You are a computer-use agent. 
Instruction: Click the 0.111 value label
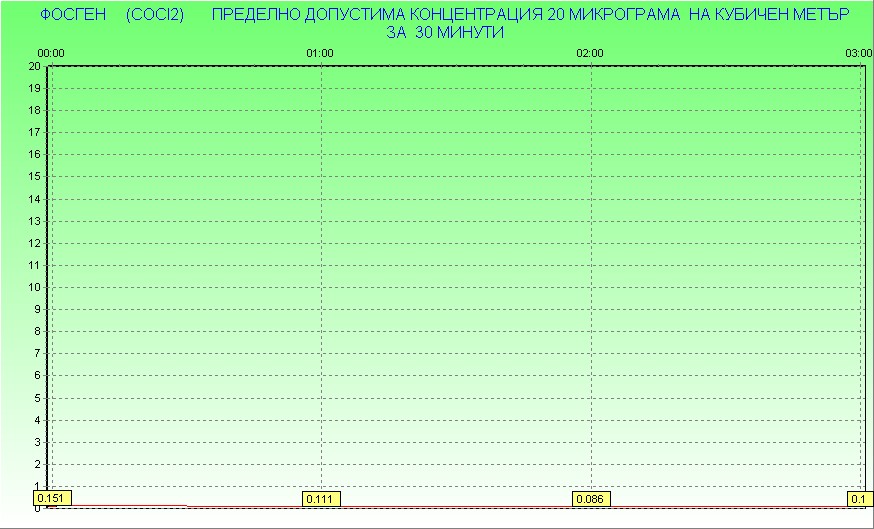pyautogui.click(x=321, y=498)
